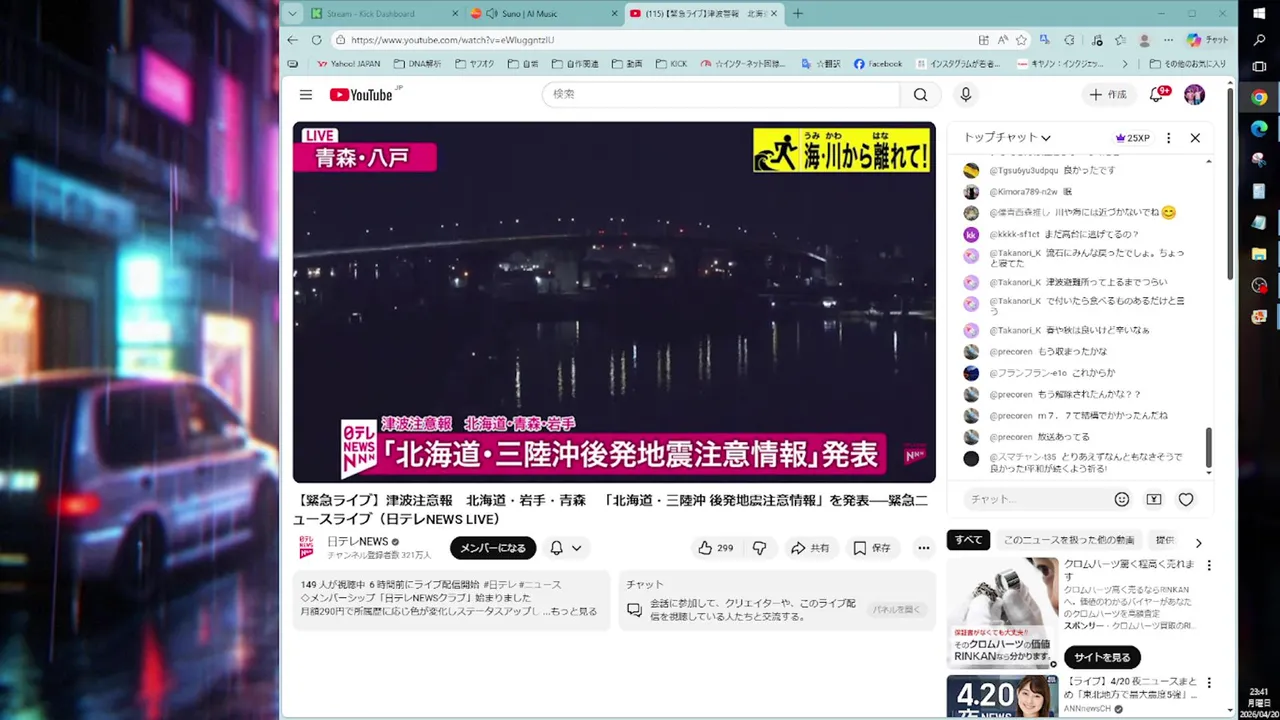The width and height of the screenshot is (1280, 720).
Task: Click the 共有 share button
Action: [810, 548]
